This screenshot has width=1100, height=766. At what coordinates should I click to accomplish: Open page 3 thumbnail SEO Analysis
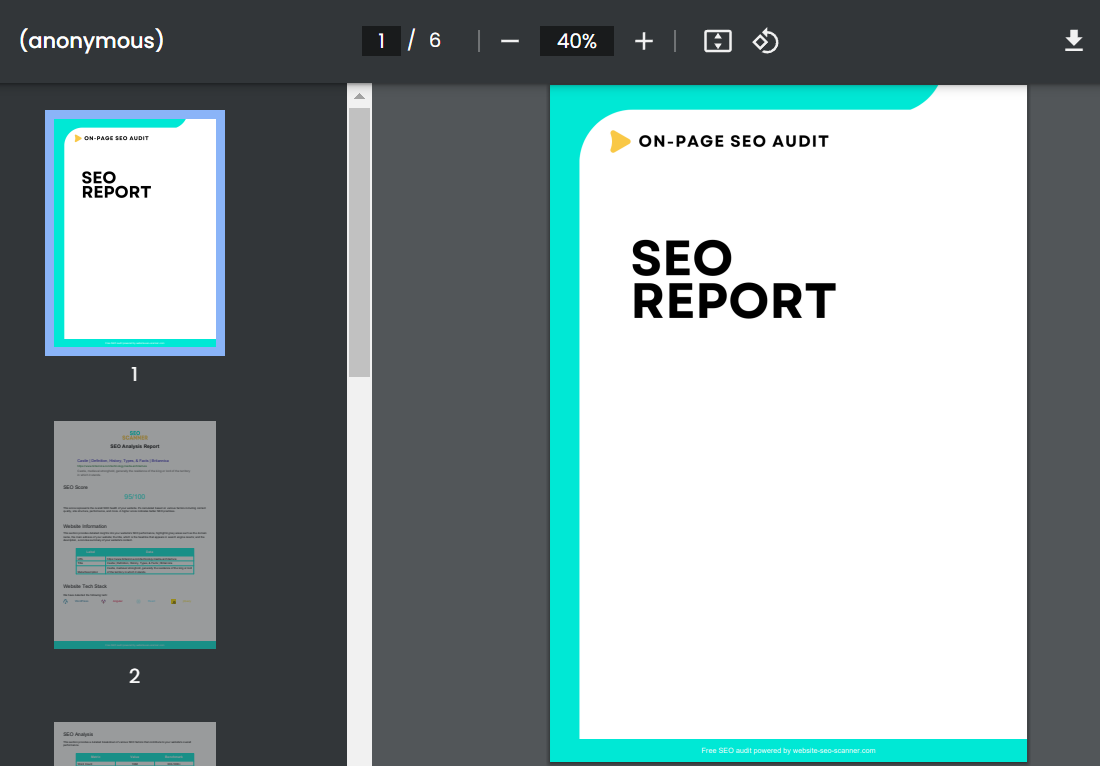click(135, 744)
